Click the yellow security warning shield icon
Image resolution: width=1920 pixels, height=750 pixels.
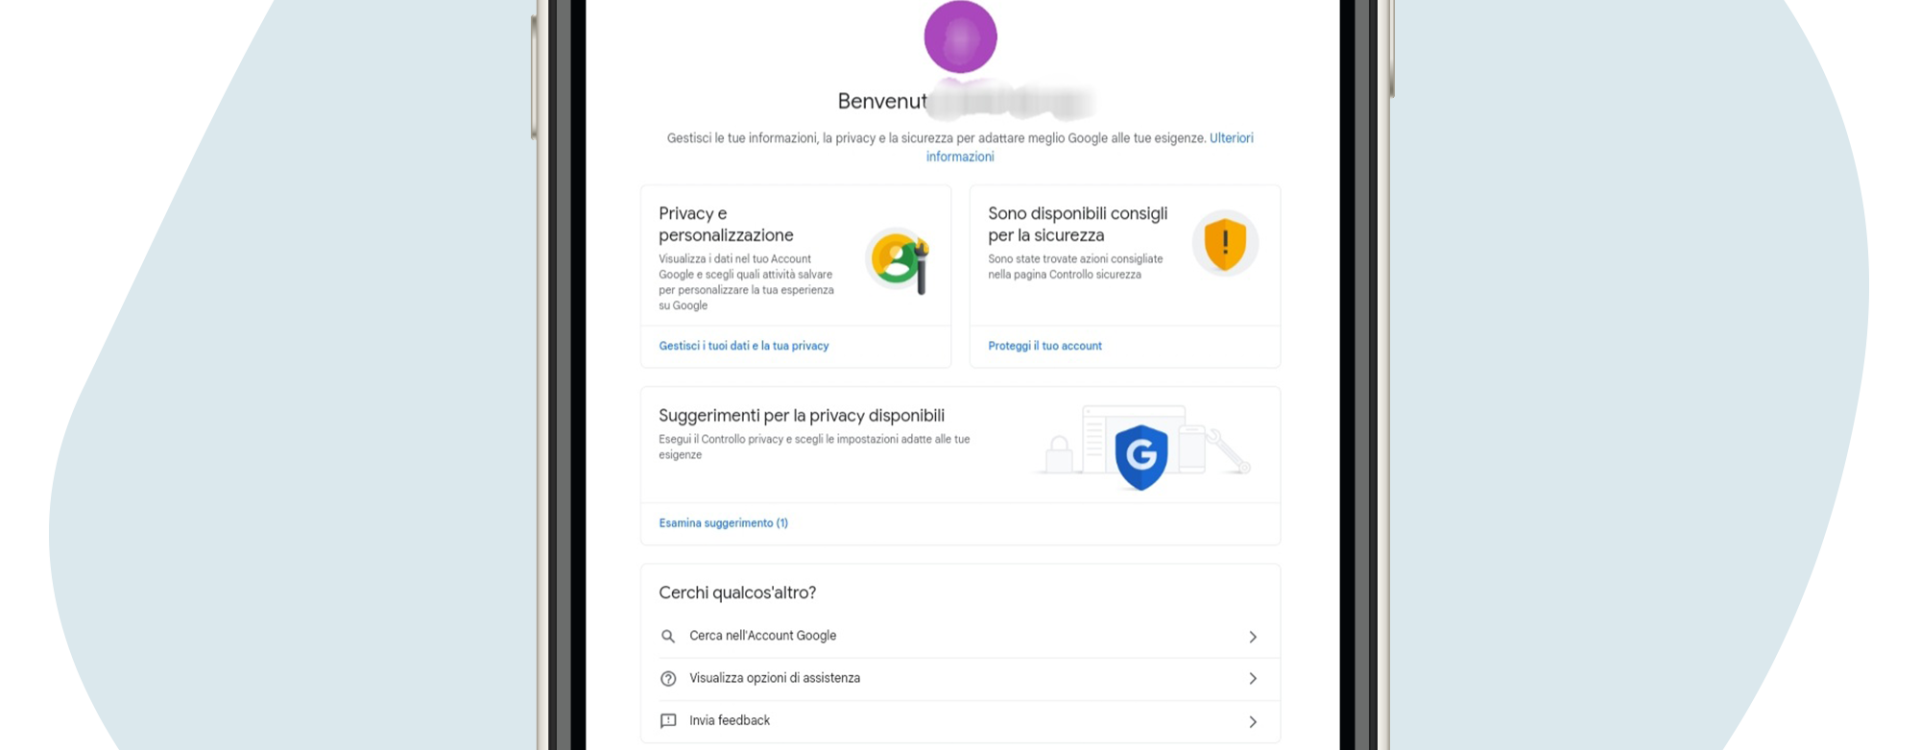coord(1225,243)
